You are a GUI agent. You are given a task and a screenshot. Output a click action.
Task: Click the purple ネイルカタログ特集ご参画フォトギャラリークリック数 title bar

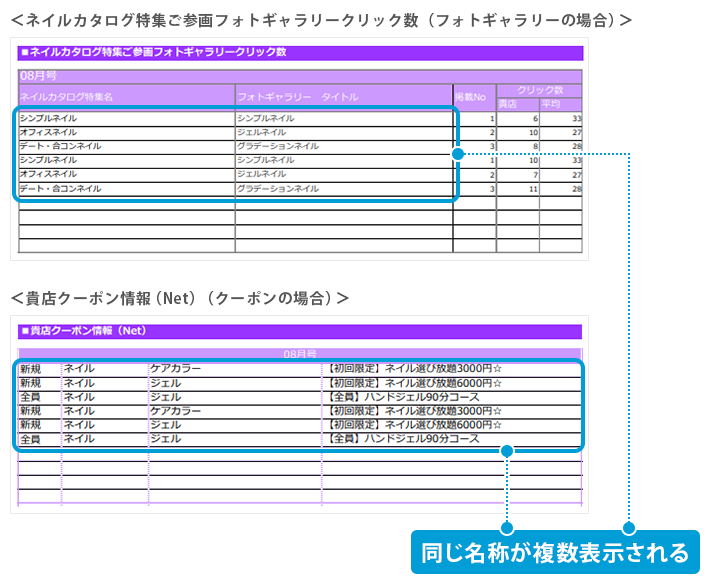298,52
